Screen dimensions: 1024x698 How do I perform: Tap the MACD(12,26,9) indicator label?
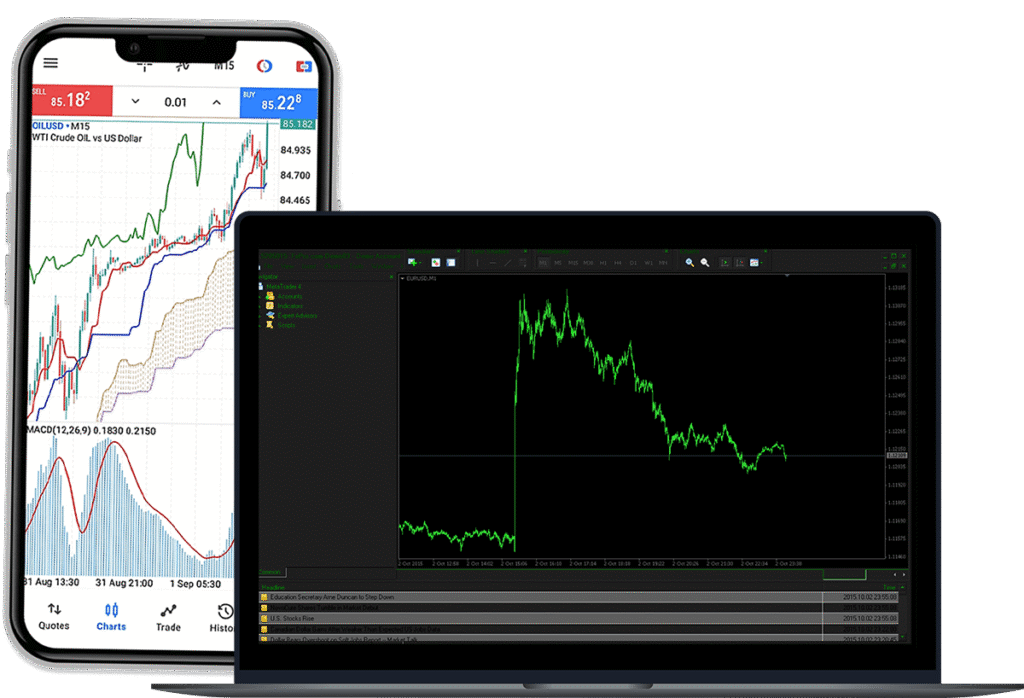(x=91, y=431)
